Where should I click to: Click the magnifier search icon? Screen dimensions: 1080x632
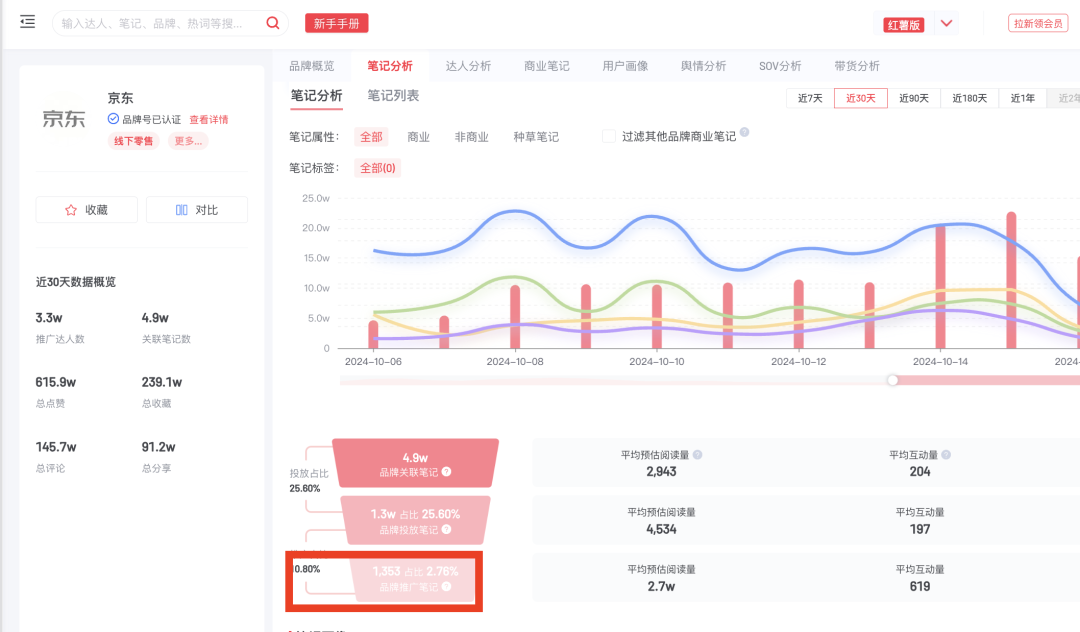pyautogui.click(x=271, y=22)
